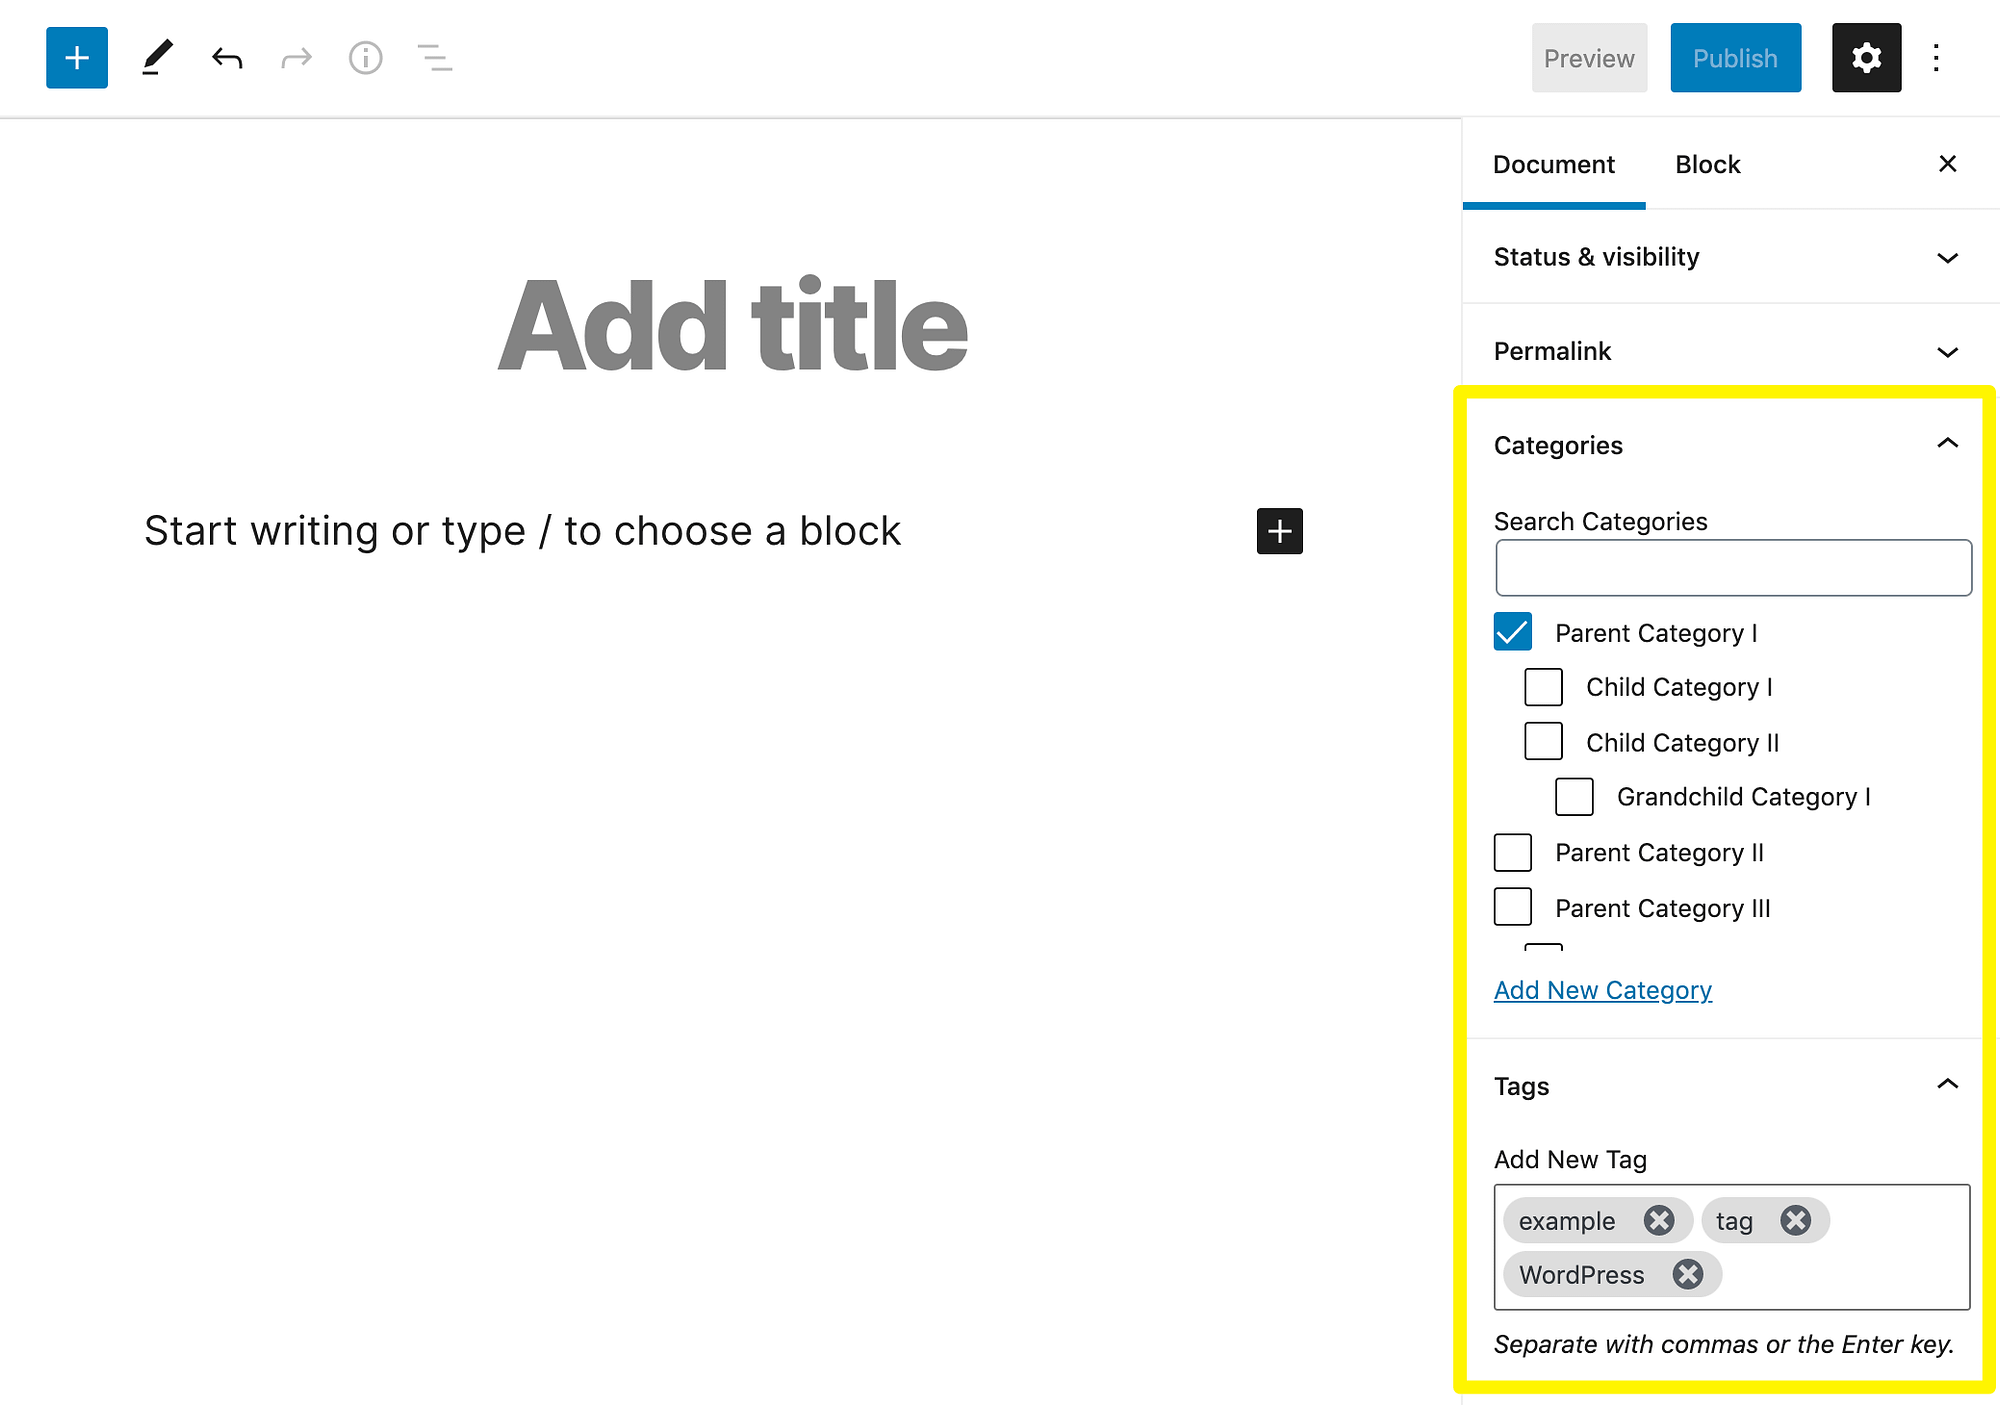Viewport: 2000px width, 1405px height.
Task: Switch to the Block tab
Action: pyautogui.click(x=1707, y=165)
